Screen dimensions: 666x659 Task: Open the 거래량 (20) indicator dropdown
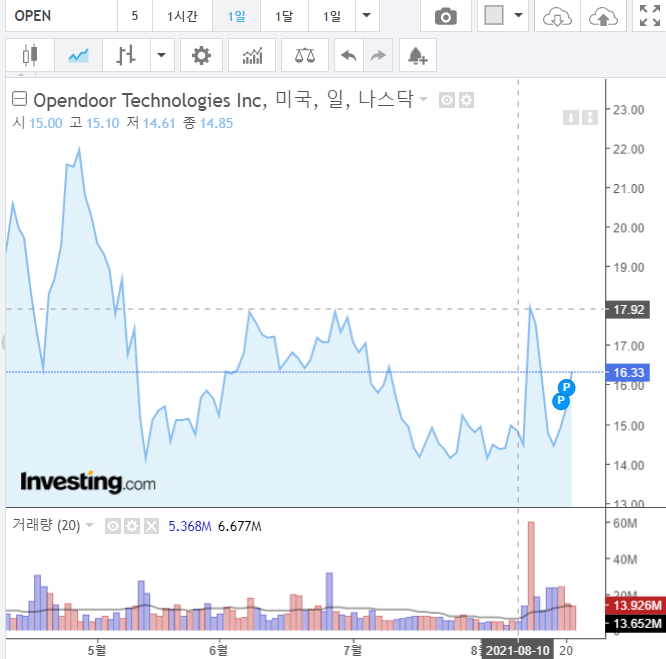(x=89, y=525)
